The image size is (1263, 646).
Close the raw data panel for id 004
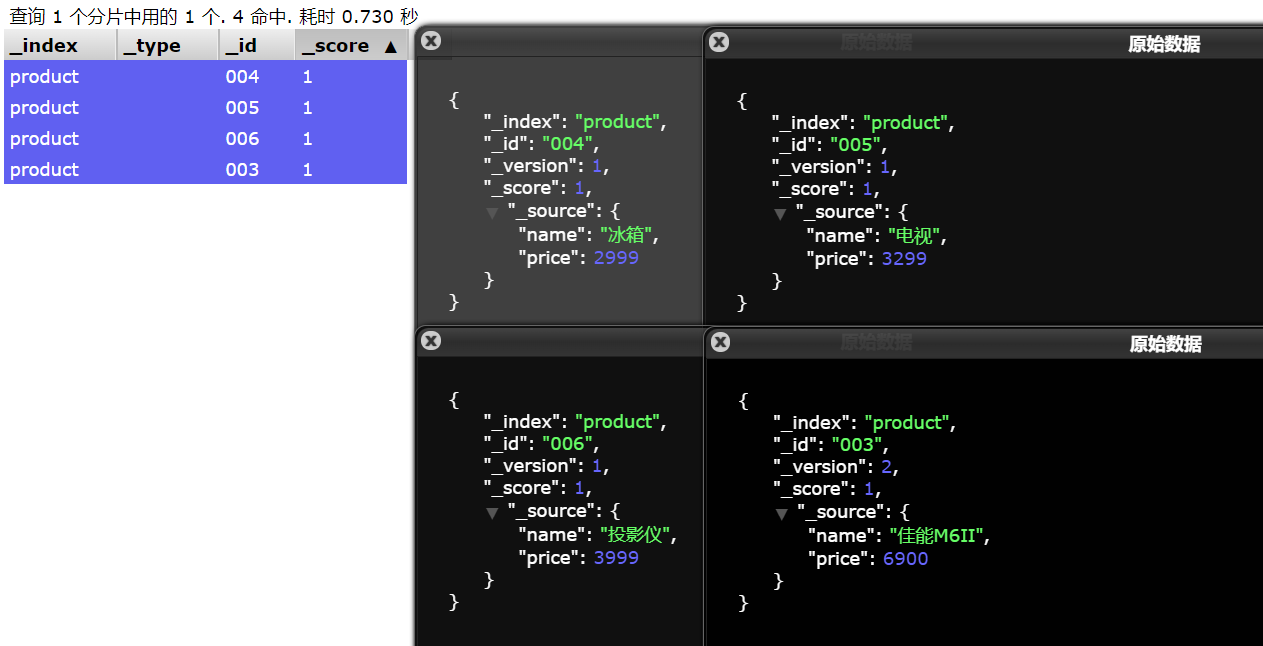pyautogui.click(x=431, y=41)
